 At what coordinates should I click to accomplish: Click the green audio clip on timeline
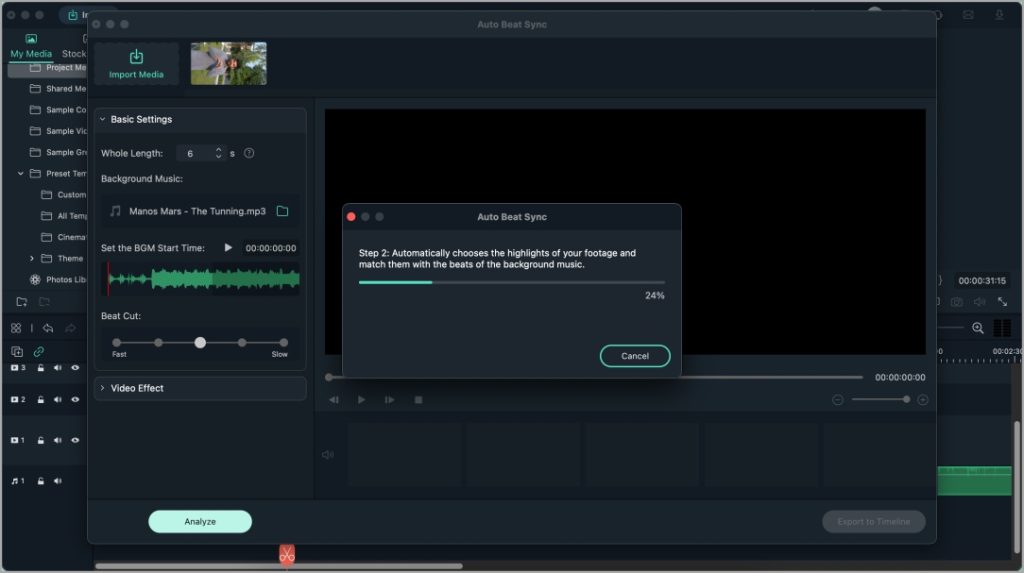[974, 480]
